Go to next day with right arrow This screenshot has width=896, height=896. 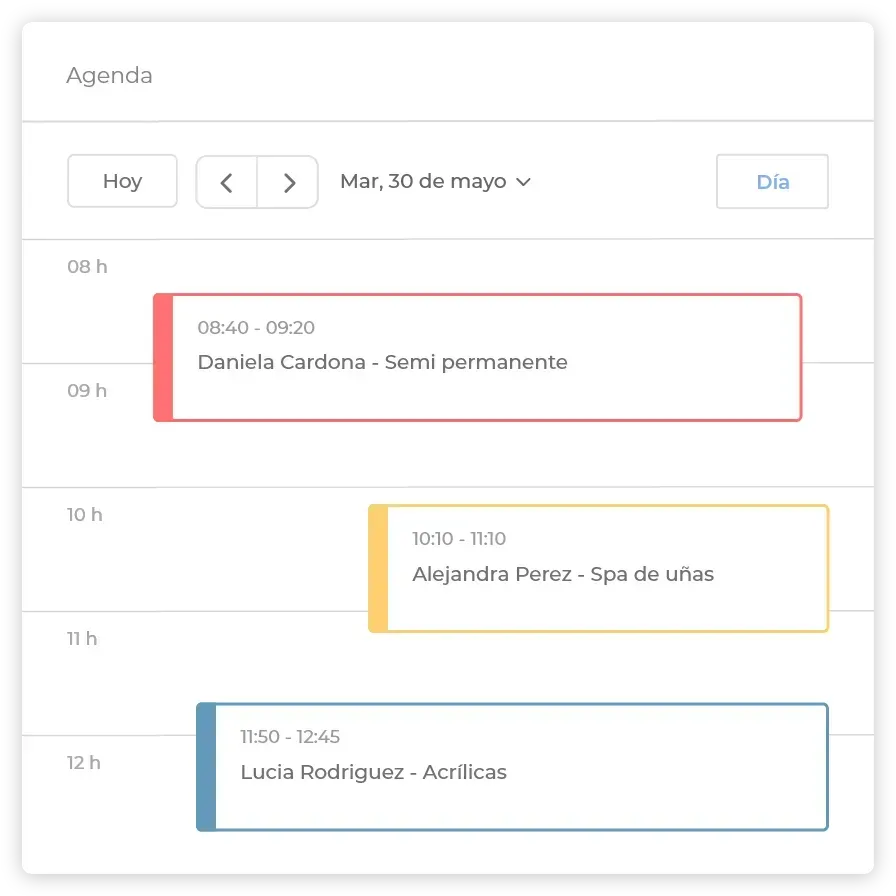point(288,182)
